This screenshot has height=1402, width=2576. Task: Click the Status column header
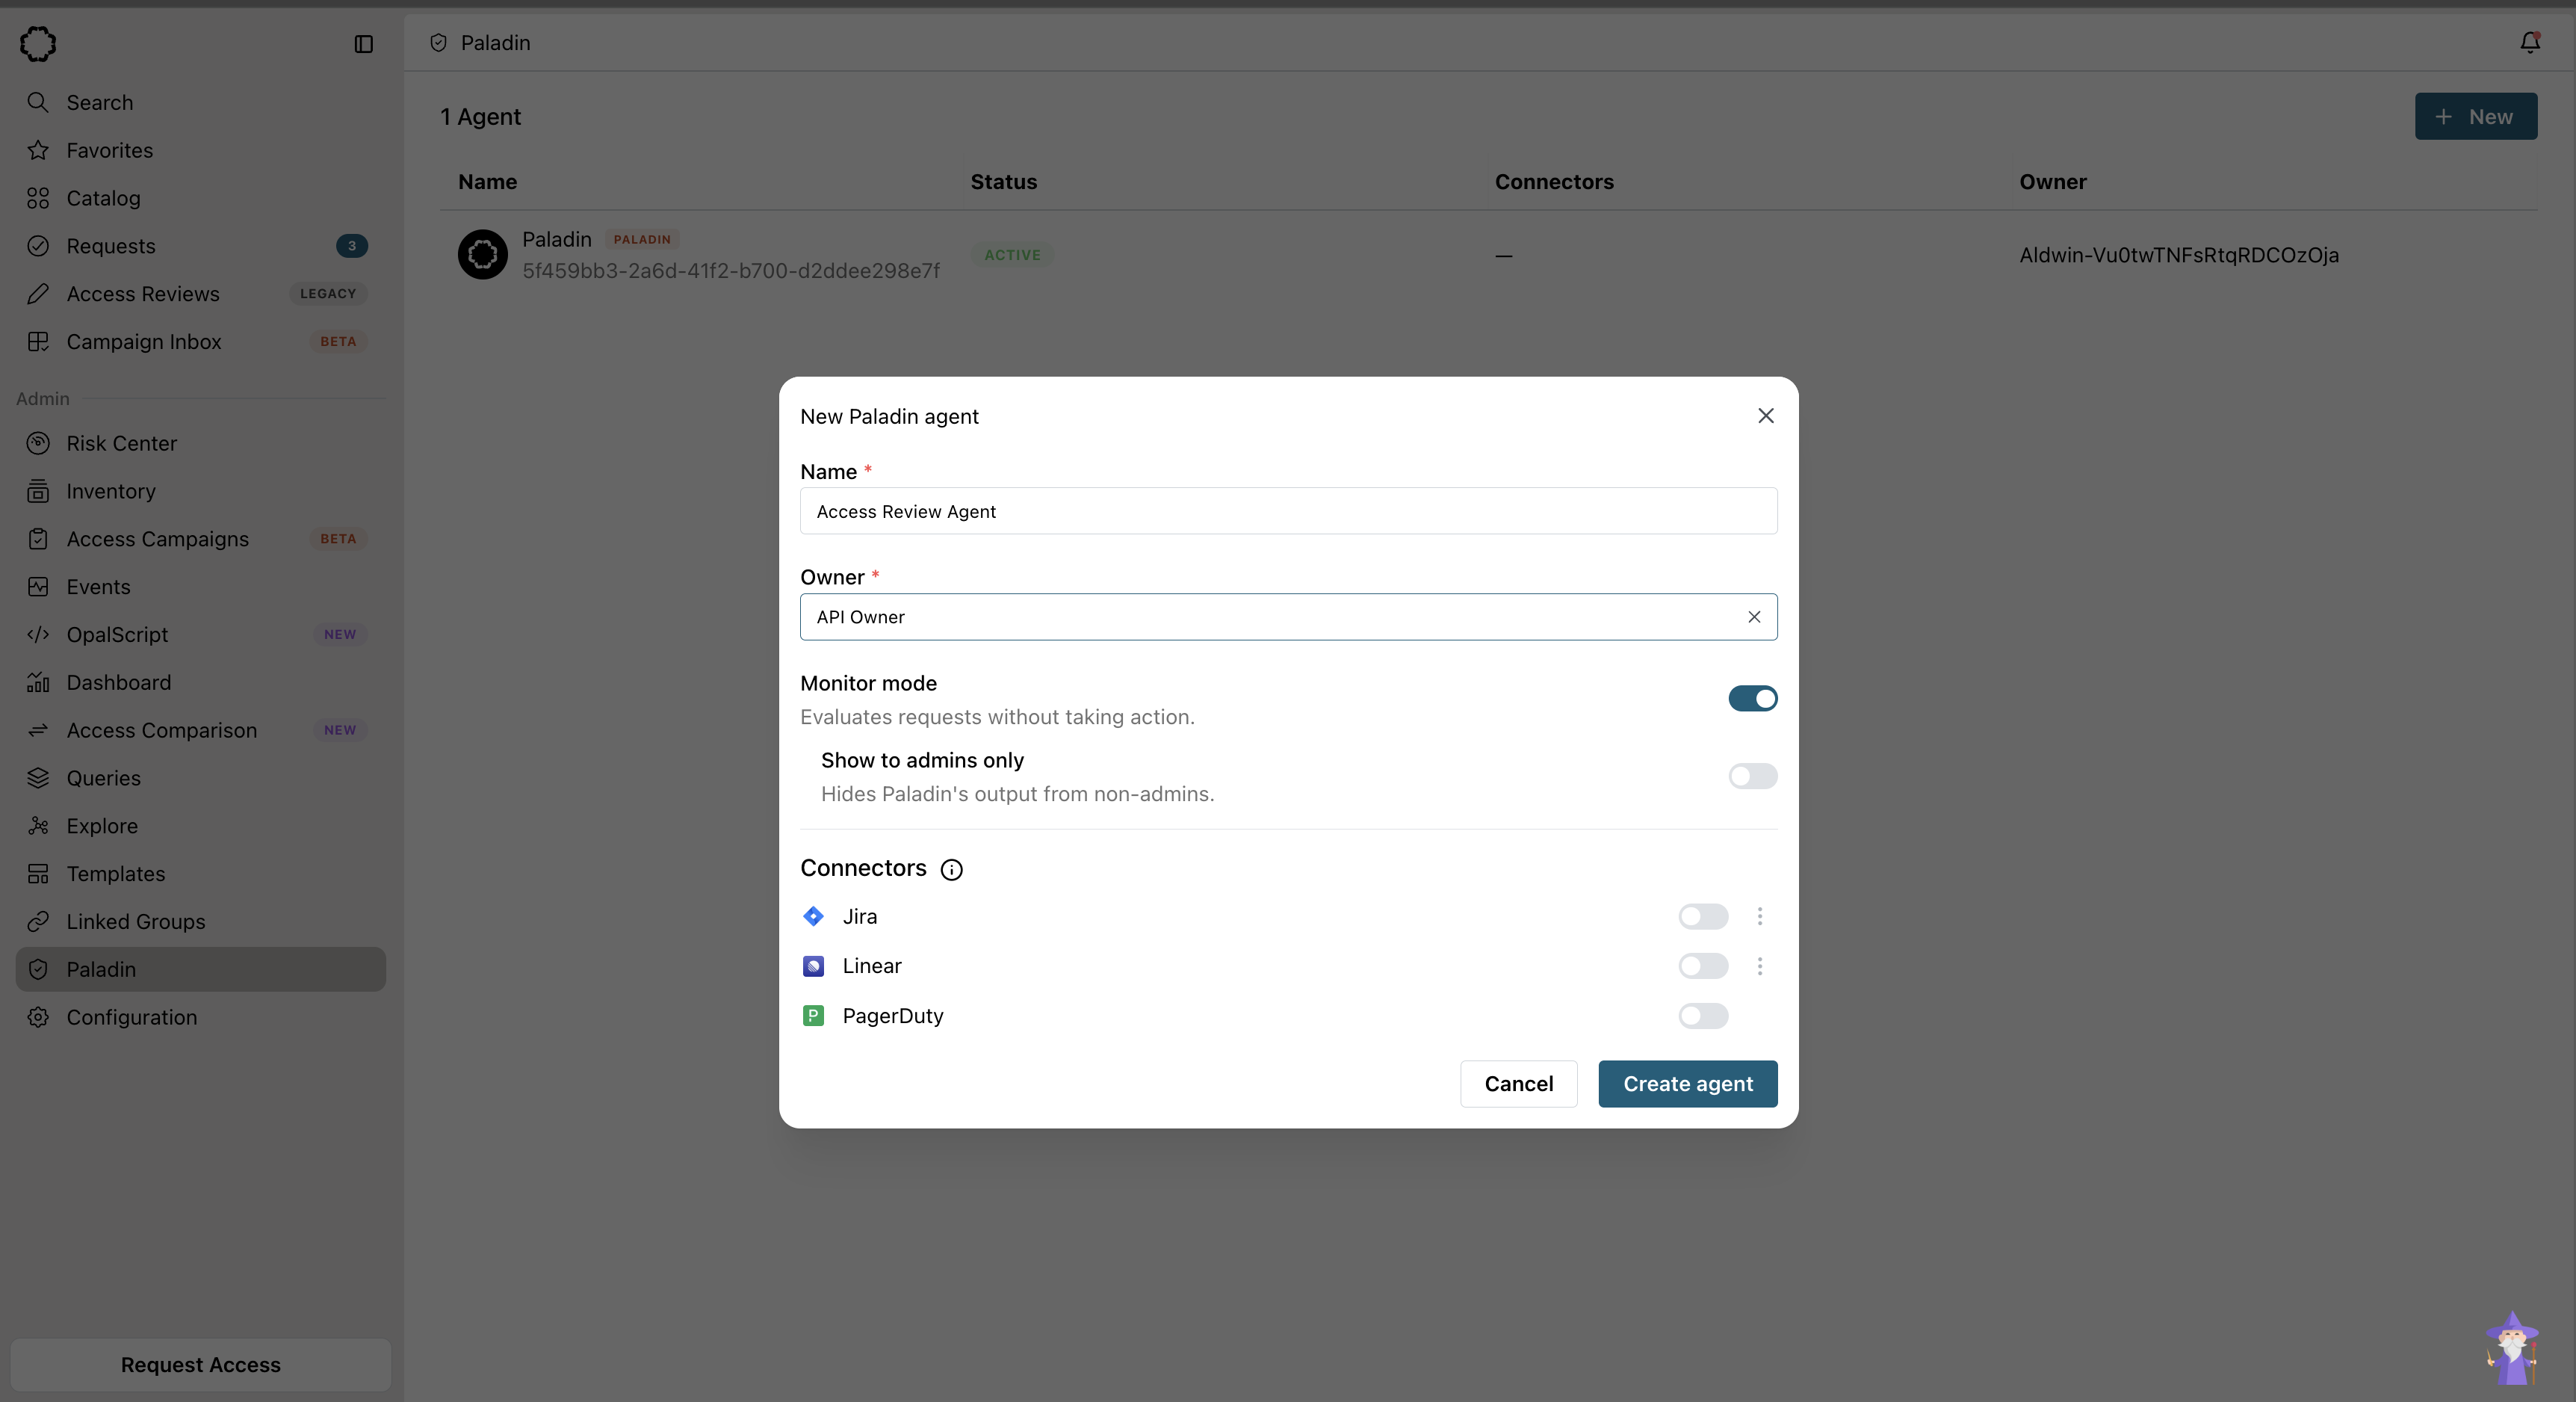coord(1003,182)
